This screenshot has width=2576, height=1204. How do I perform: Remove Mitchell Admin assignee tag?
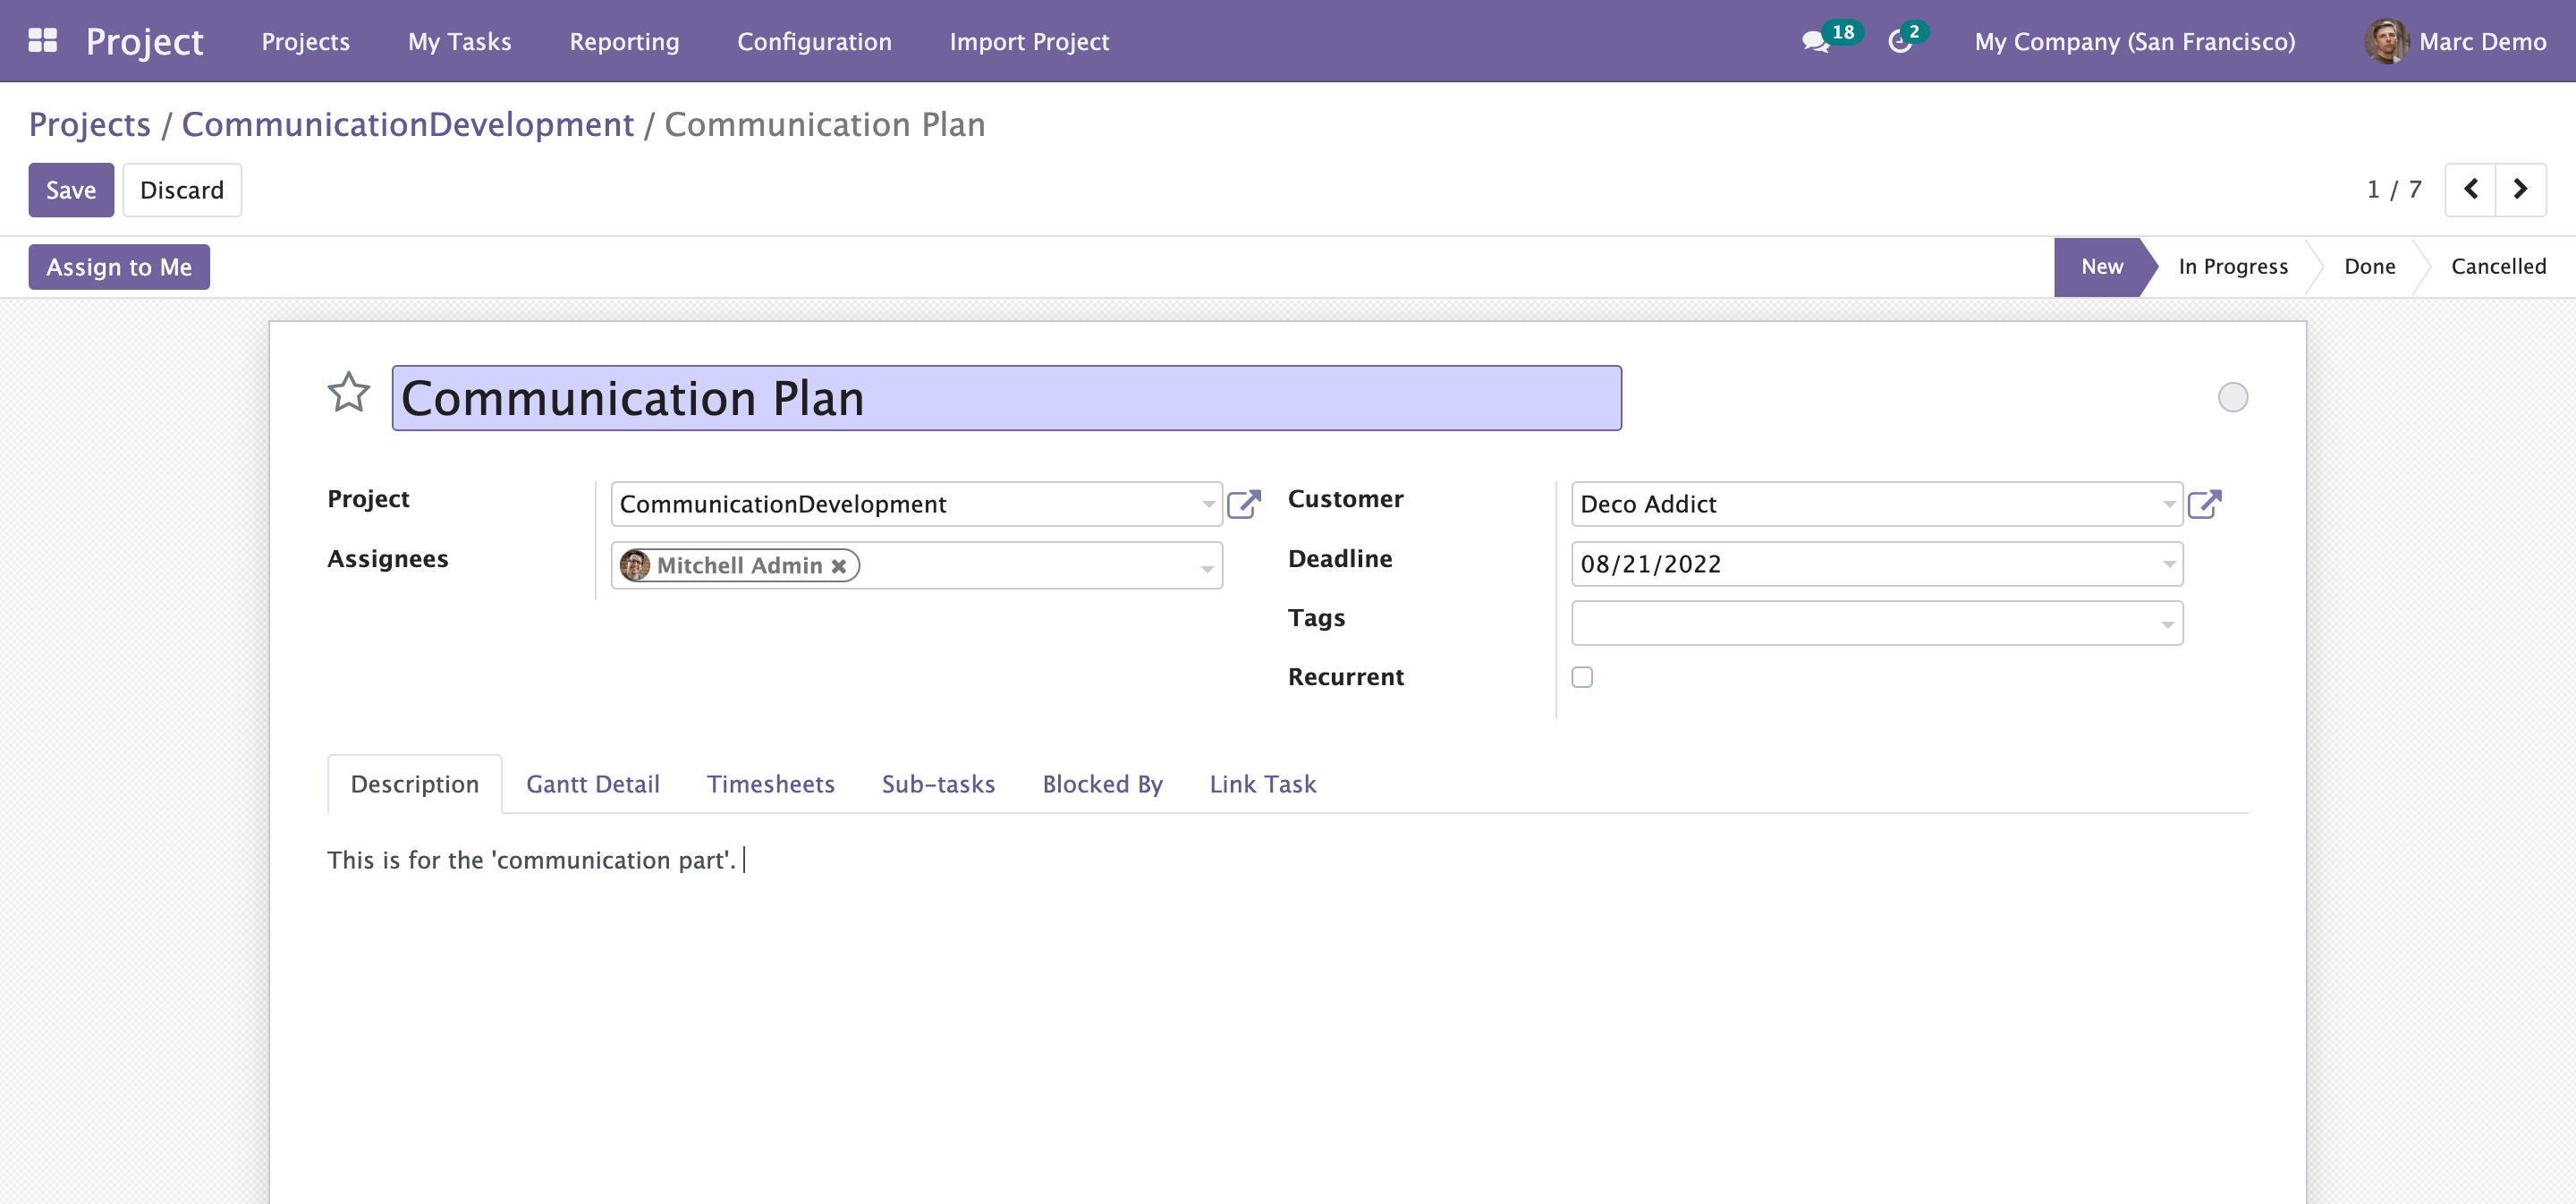839,566
